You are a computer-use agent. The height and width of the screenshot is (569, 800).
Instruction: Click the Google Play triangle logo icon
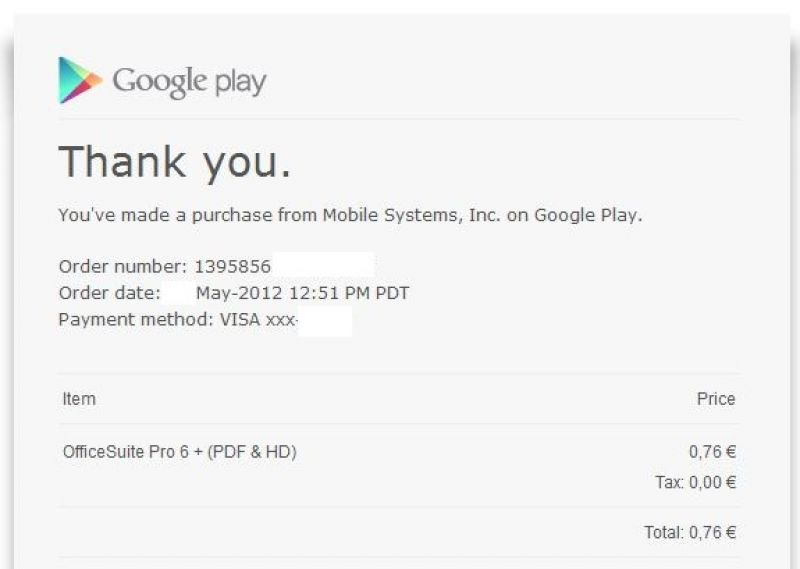(80, 80)
